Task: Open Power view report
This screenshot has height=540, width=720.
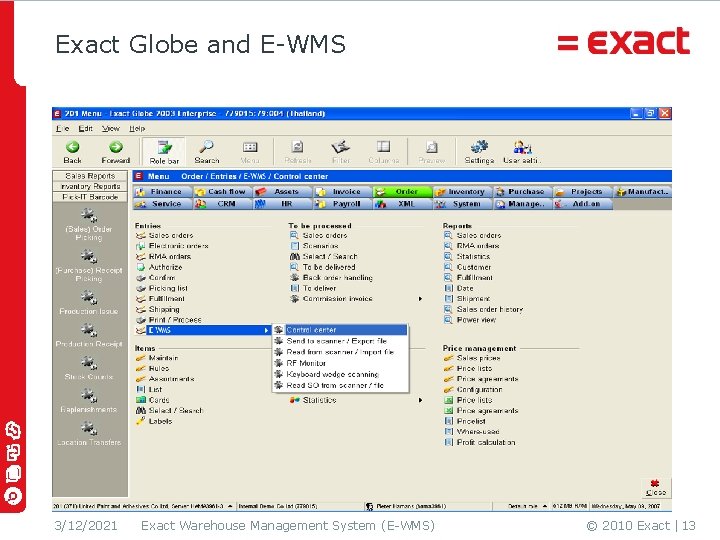Action: 476,320
